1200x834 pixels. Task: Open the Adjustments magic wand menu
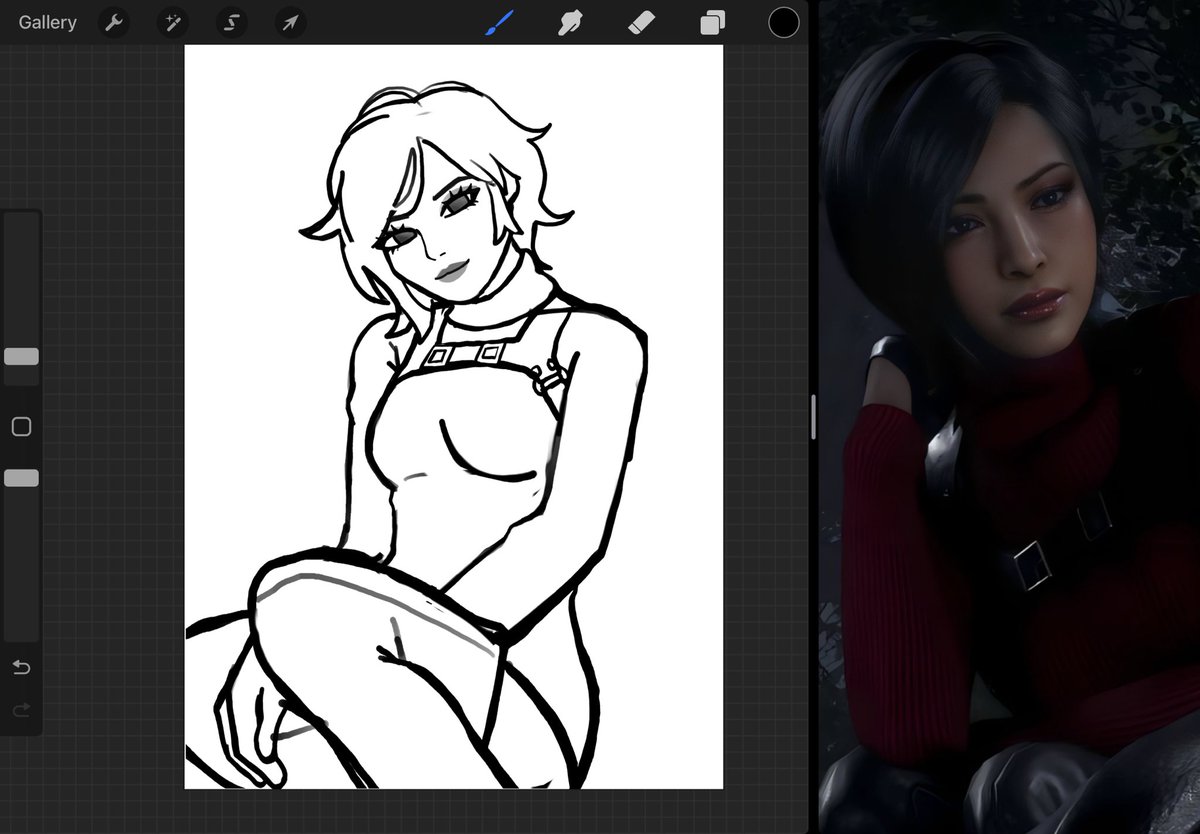pyautogui.click(x=173, y=22)
